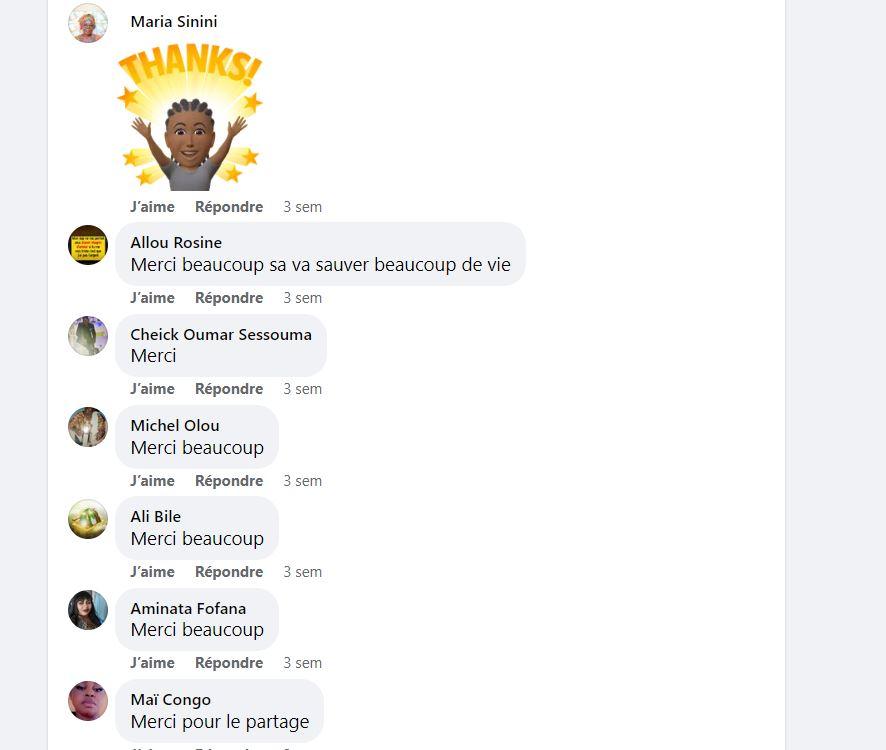
Task: View the THANKS avatar sticker
Action: [x=190, y=117]
